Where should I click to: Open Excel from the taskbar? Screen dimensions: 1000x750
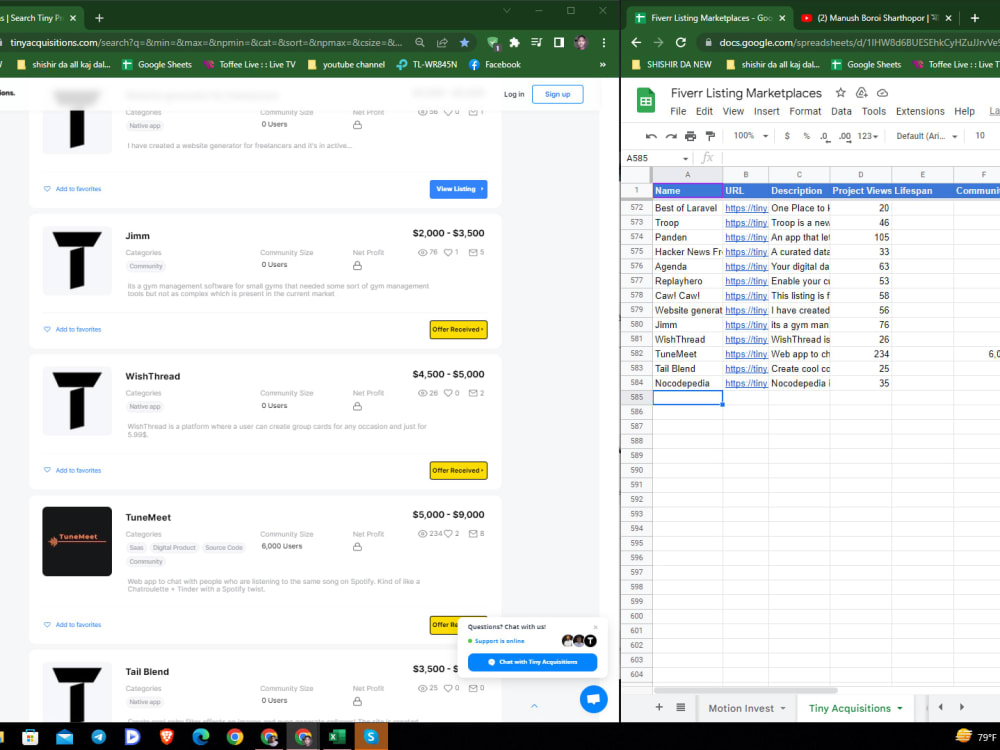tap(336, 737)
